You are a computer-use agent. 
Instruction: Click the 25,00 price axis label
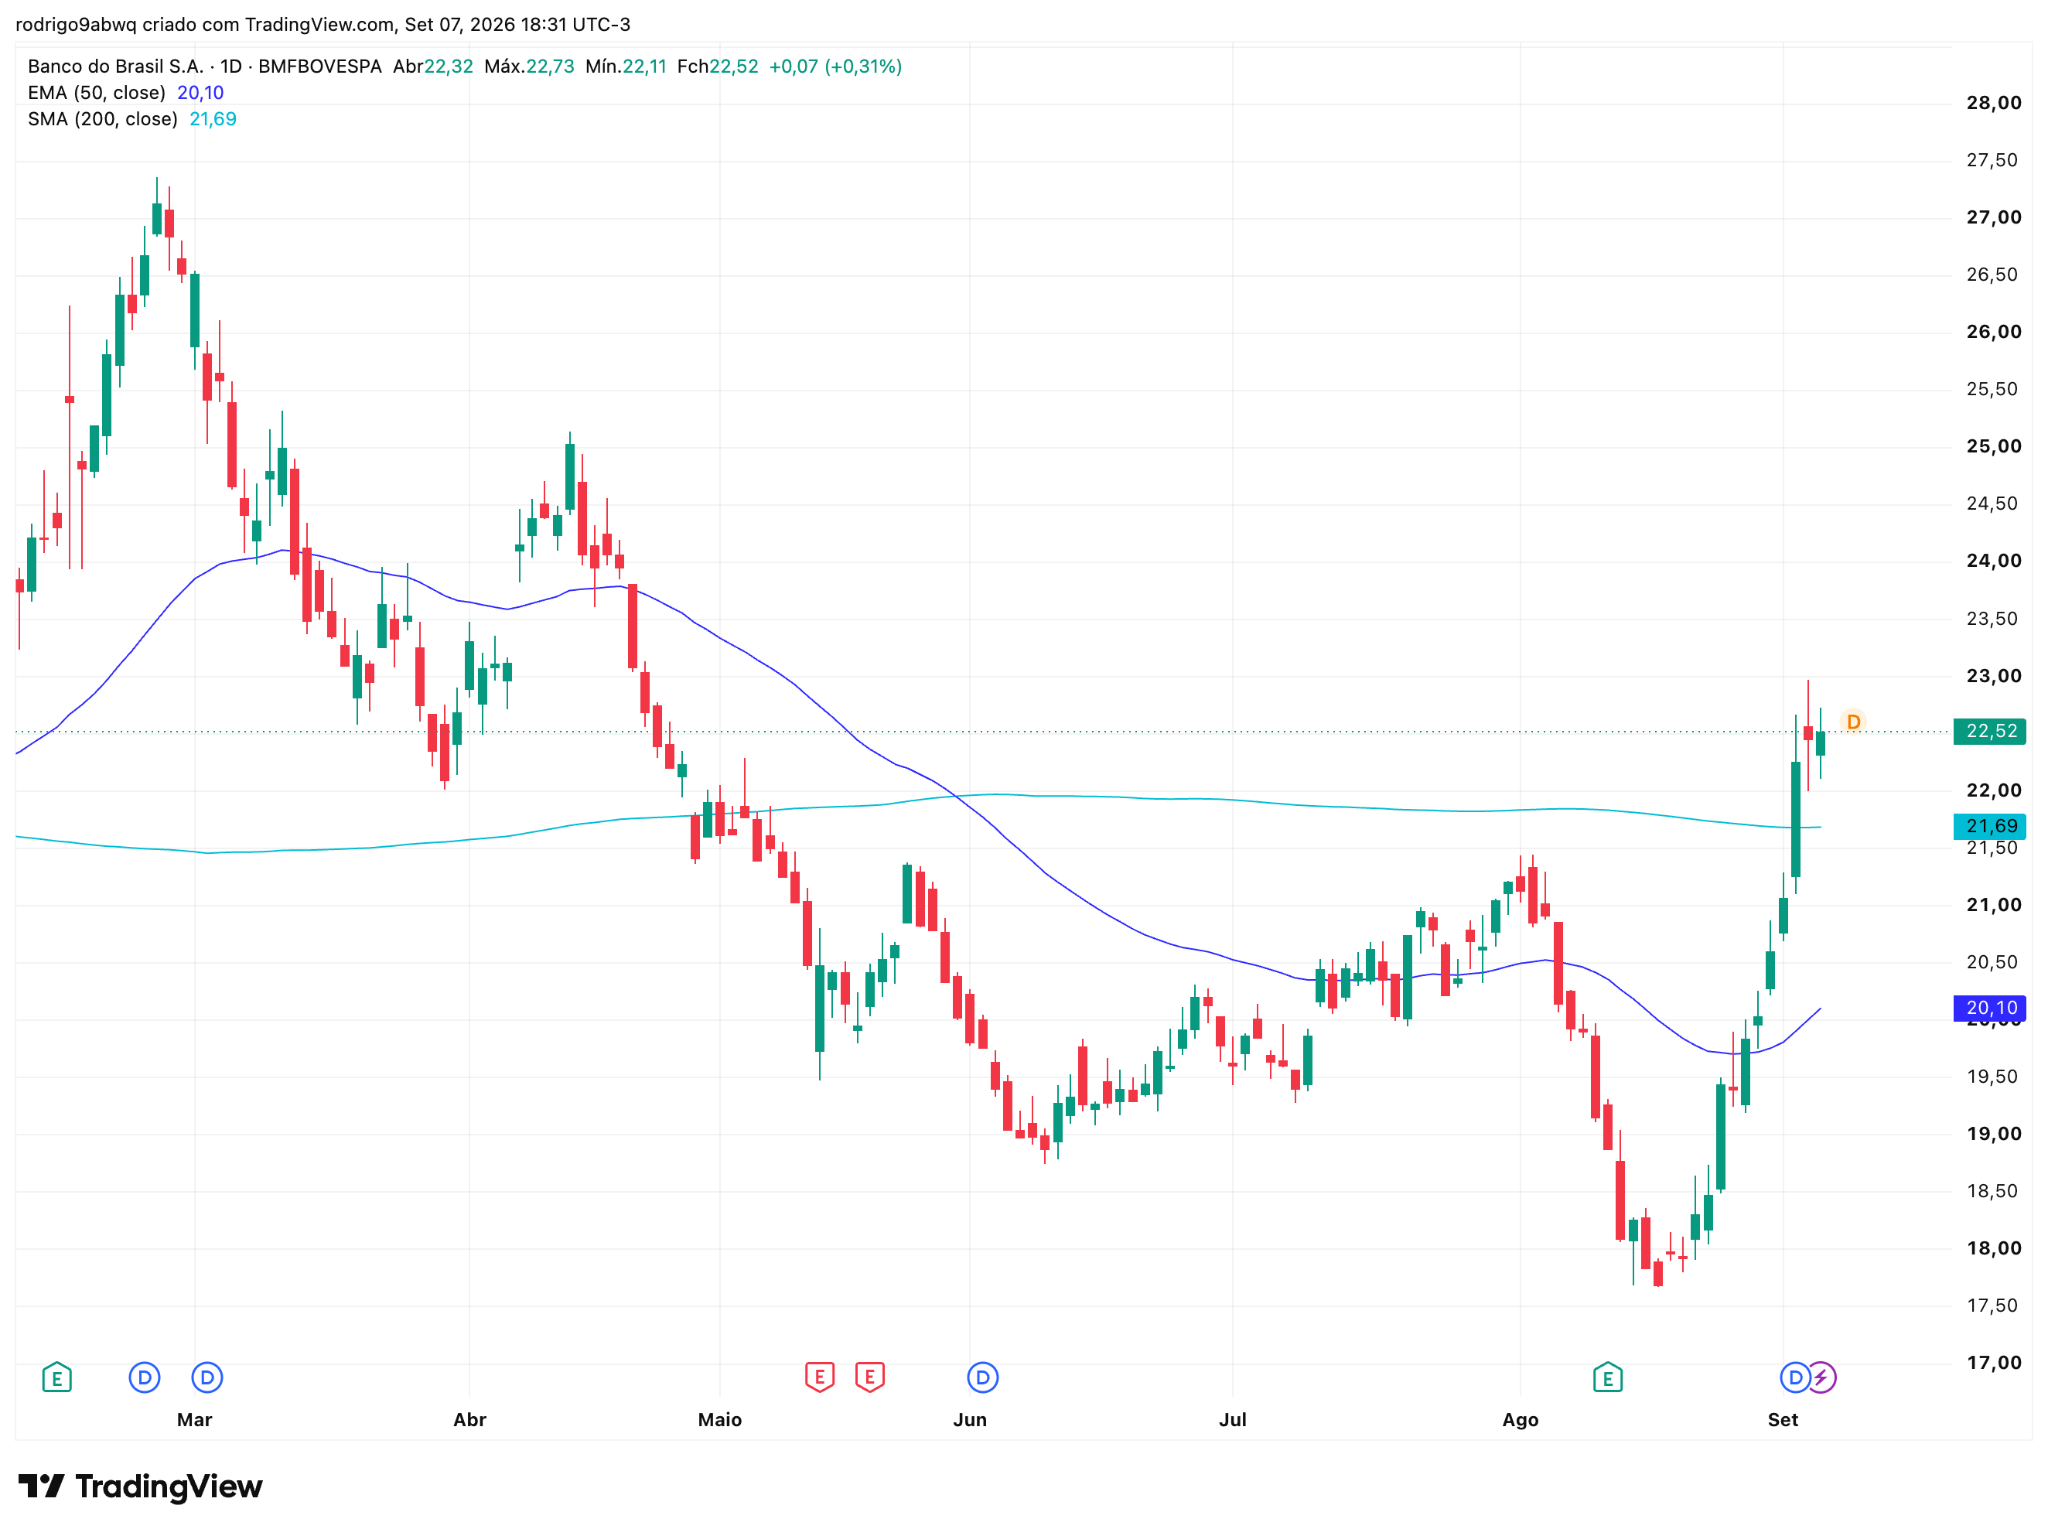click(1994, 447)
